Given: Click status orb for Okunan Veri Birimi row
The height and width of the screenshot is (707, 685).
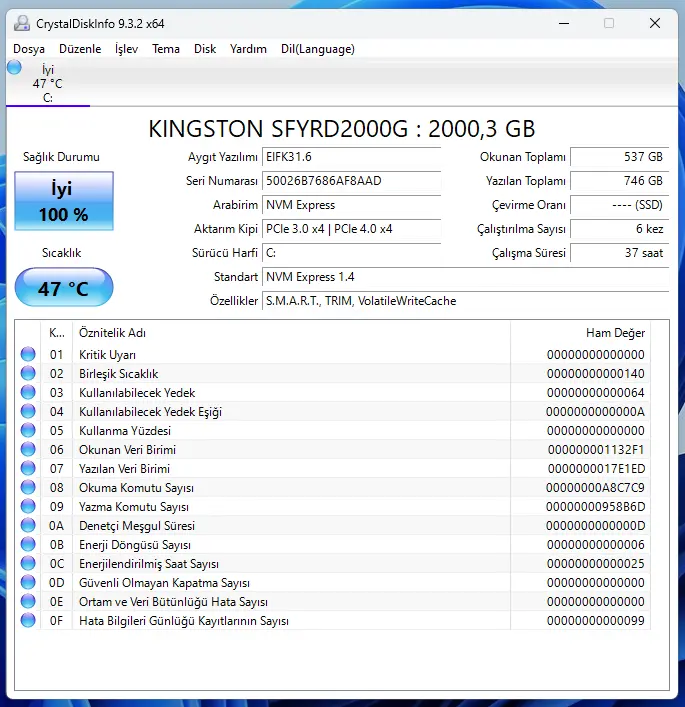Looking at the screenshot, I should (x=28, y=449).
